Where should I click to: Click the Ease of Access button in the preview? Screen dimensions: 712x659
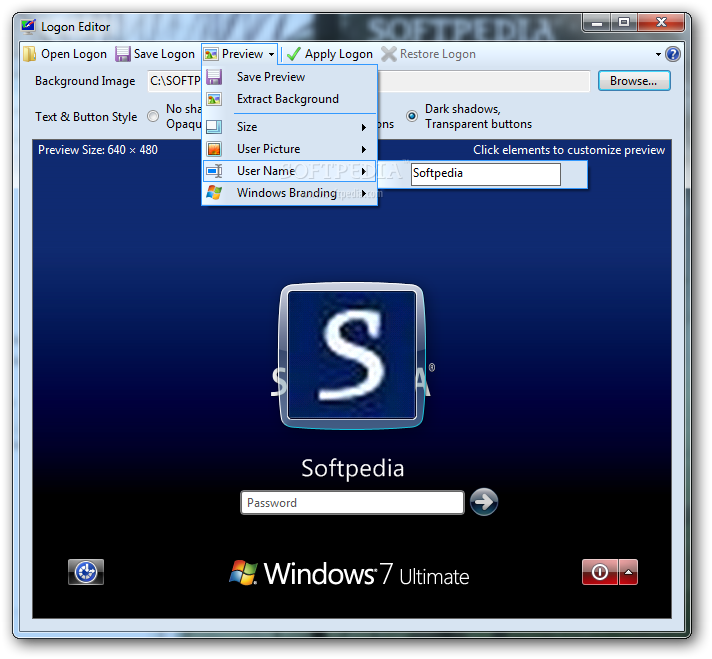pos(86,572)
